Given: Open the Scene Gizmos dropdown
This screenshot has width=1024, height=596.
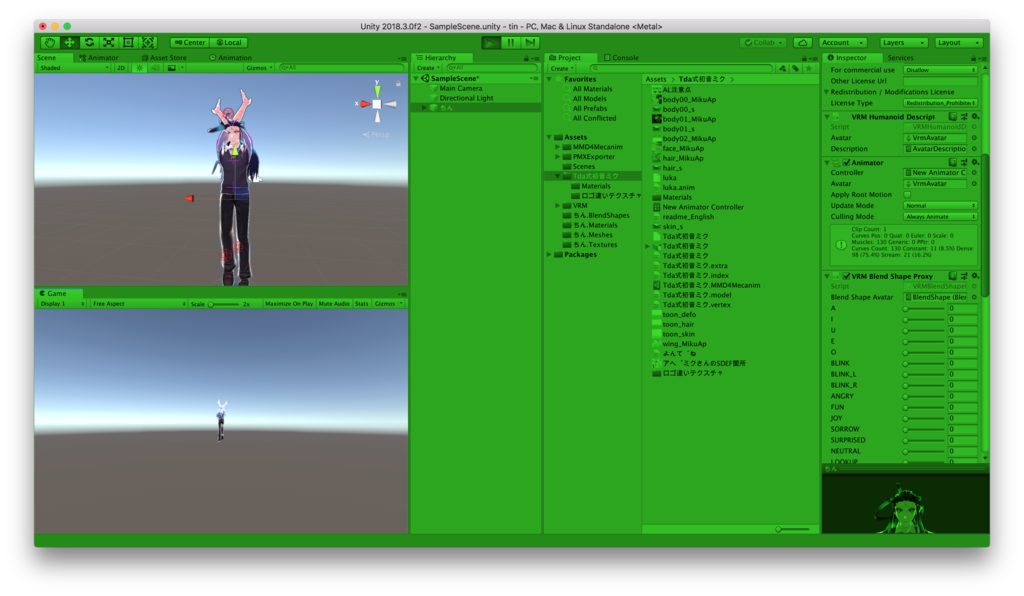Looking at the screenshot, I should pos(259,67).
